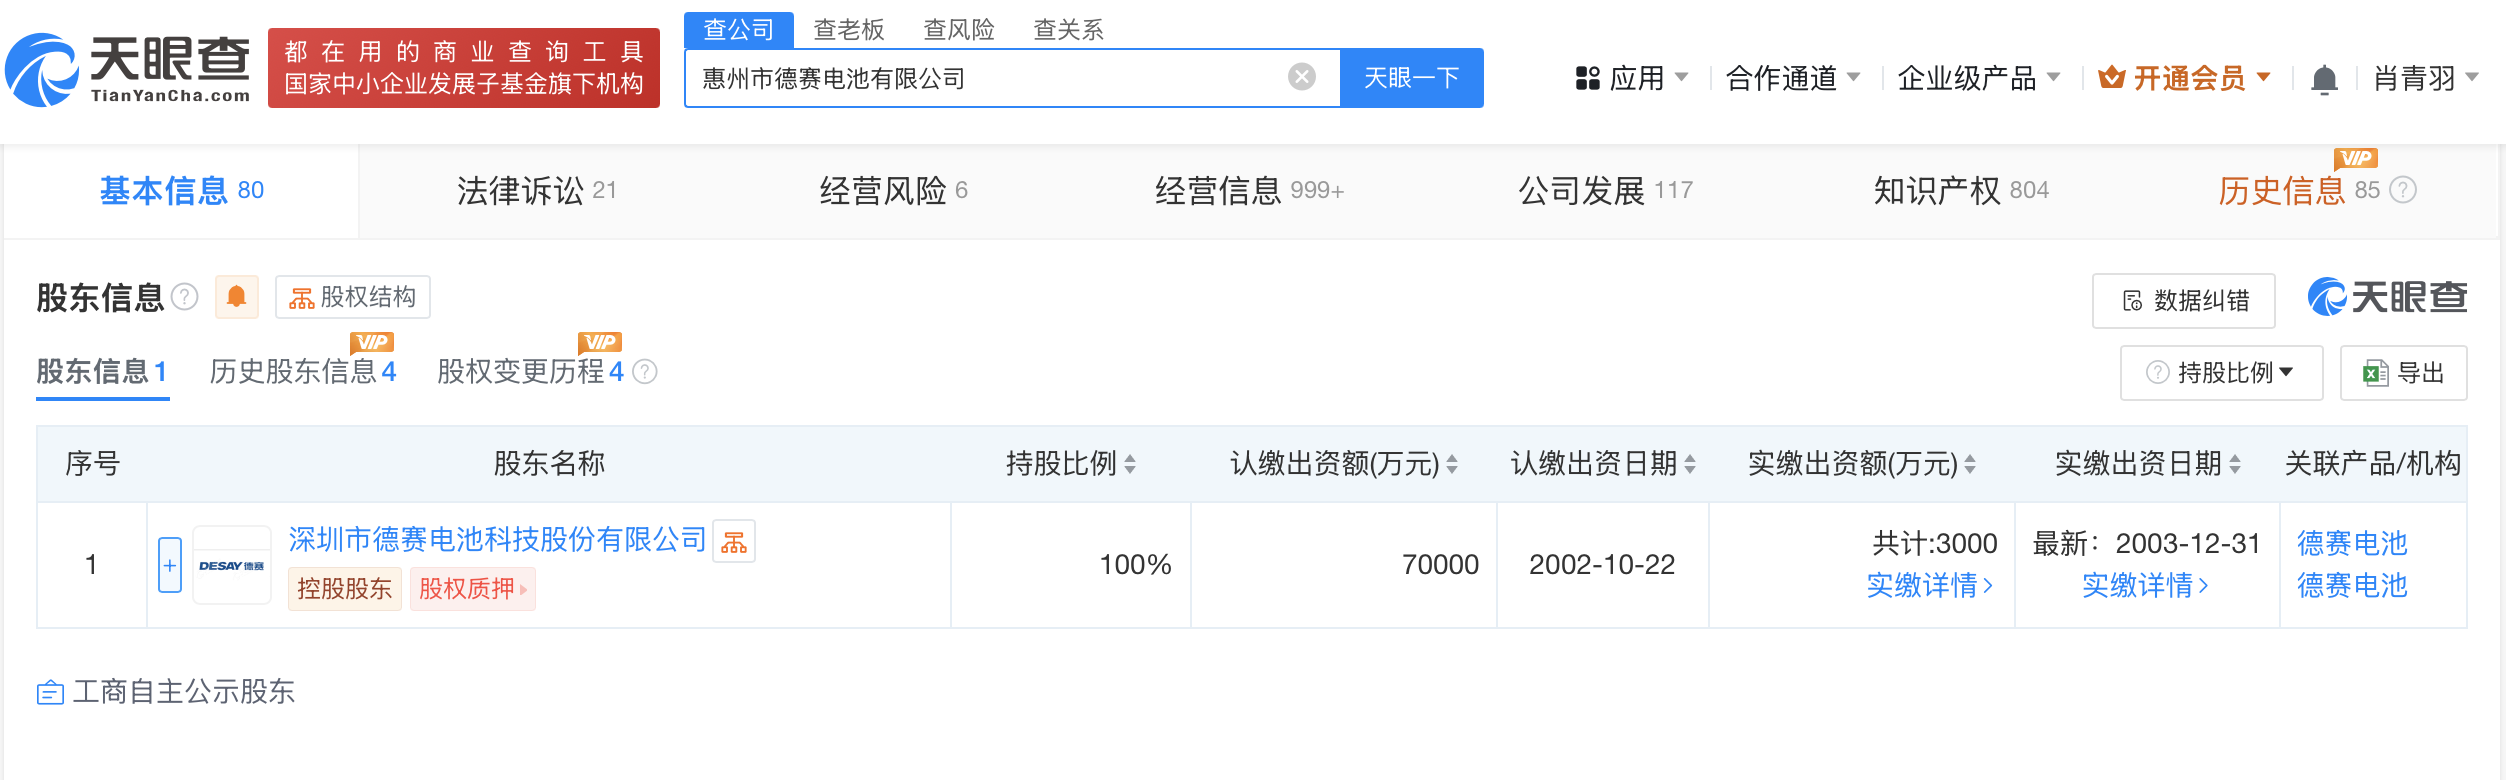
Task: Sort by 持股比例 column
Action: click(1130, 464)
